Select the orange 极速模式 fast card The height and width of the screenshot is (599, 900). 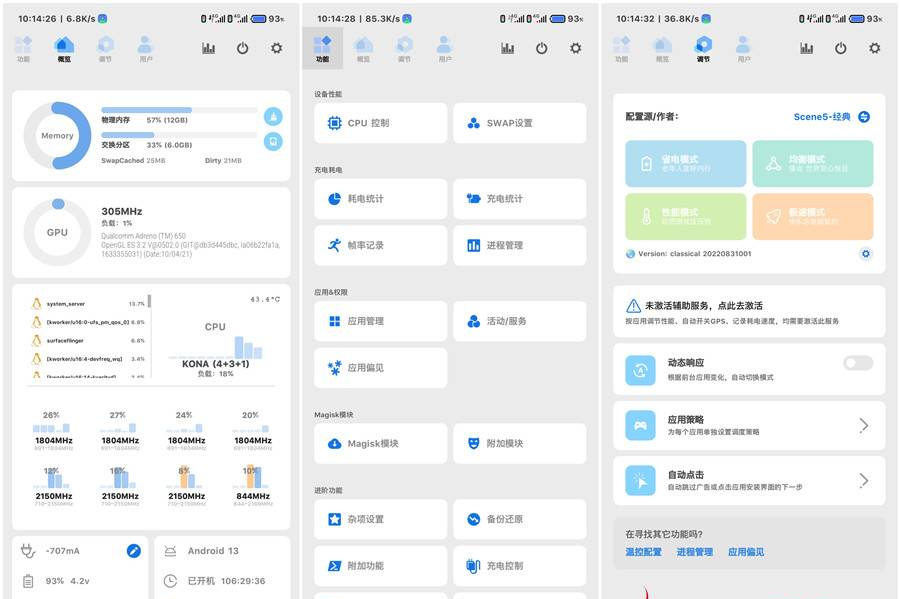tap(813, 216)
